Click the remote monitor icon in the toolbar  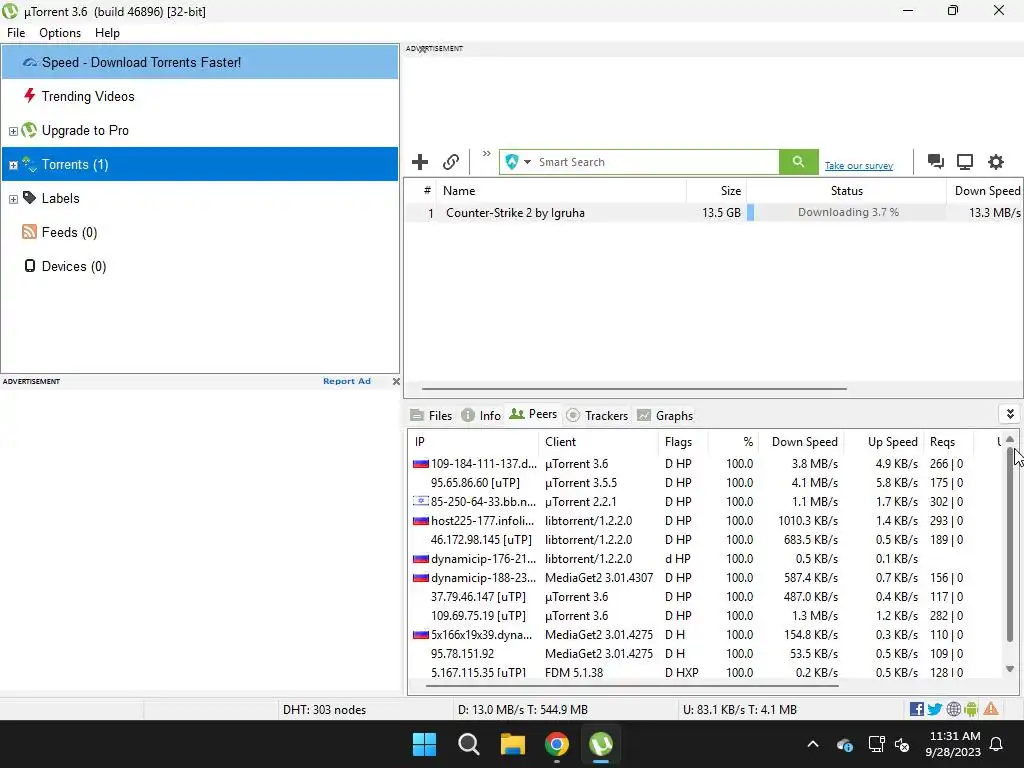tap(965, 161)
